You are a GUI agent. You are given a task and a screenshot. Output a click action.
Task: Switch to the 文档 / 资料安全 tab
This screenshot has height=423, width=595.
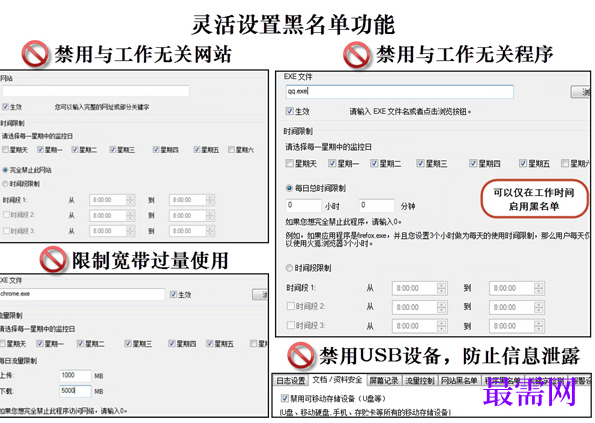[x=337, y=380]
